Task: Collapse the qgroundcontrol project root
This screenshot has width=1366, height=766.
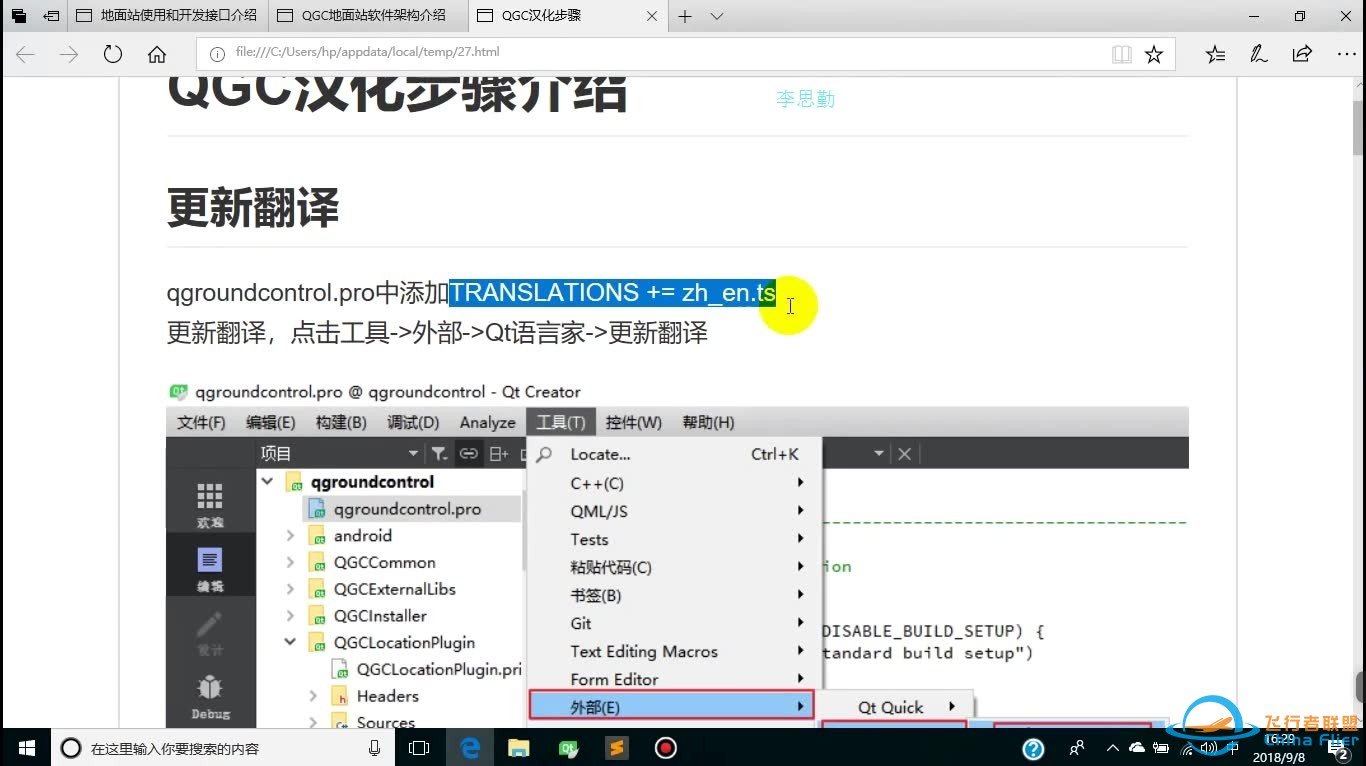Action: (x=267, y=482)
